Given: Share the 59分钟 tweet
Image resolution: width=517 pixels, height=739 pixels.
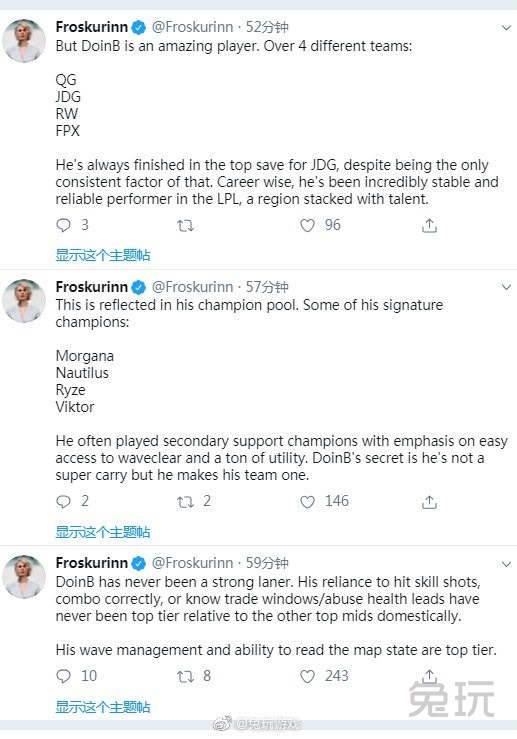Looking at the screenshot, I should [429, 676].
